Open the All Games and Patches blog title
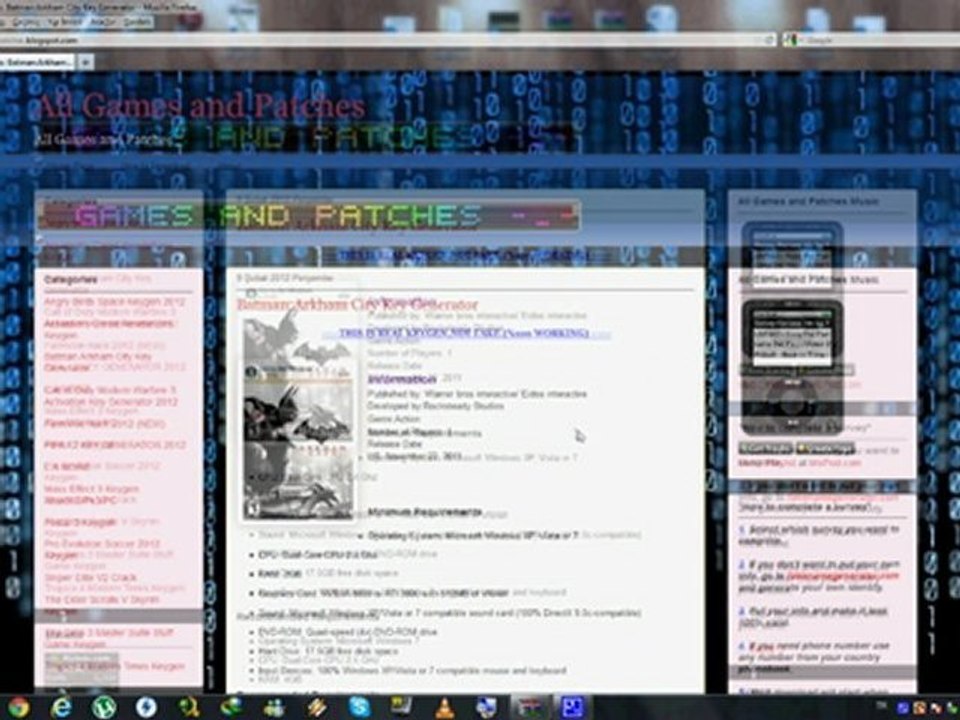This screenshot has width=960, height=720. 202,106
